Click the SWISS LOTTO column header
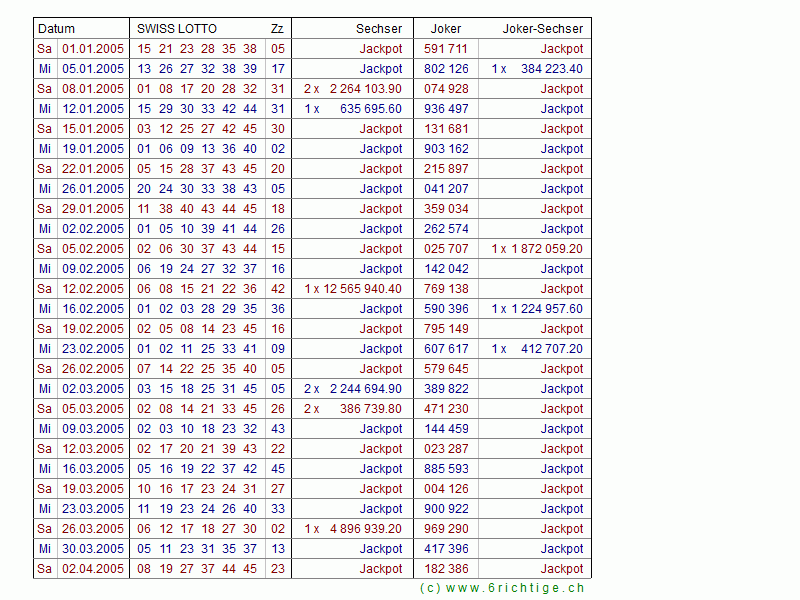800x600 pixels. 177,29
